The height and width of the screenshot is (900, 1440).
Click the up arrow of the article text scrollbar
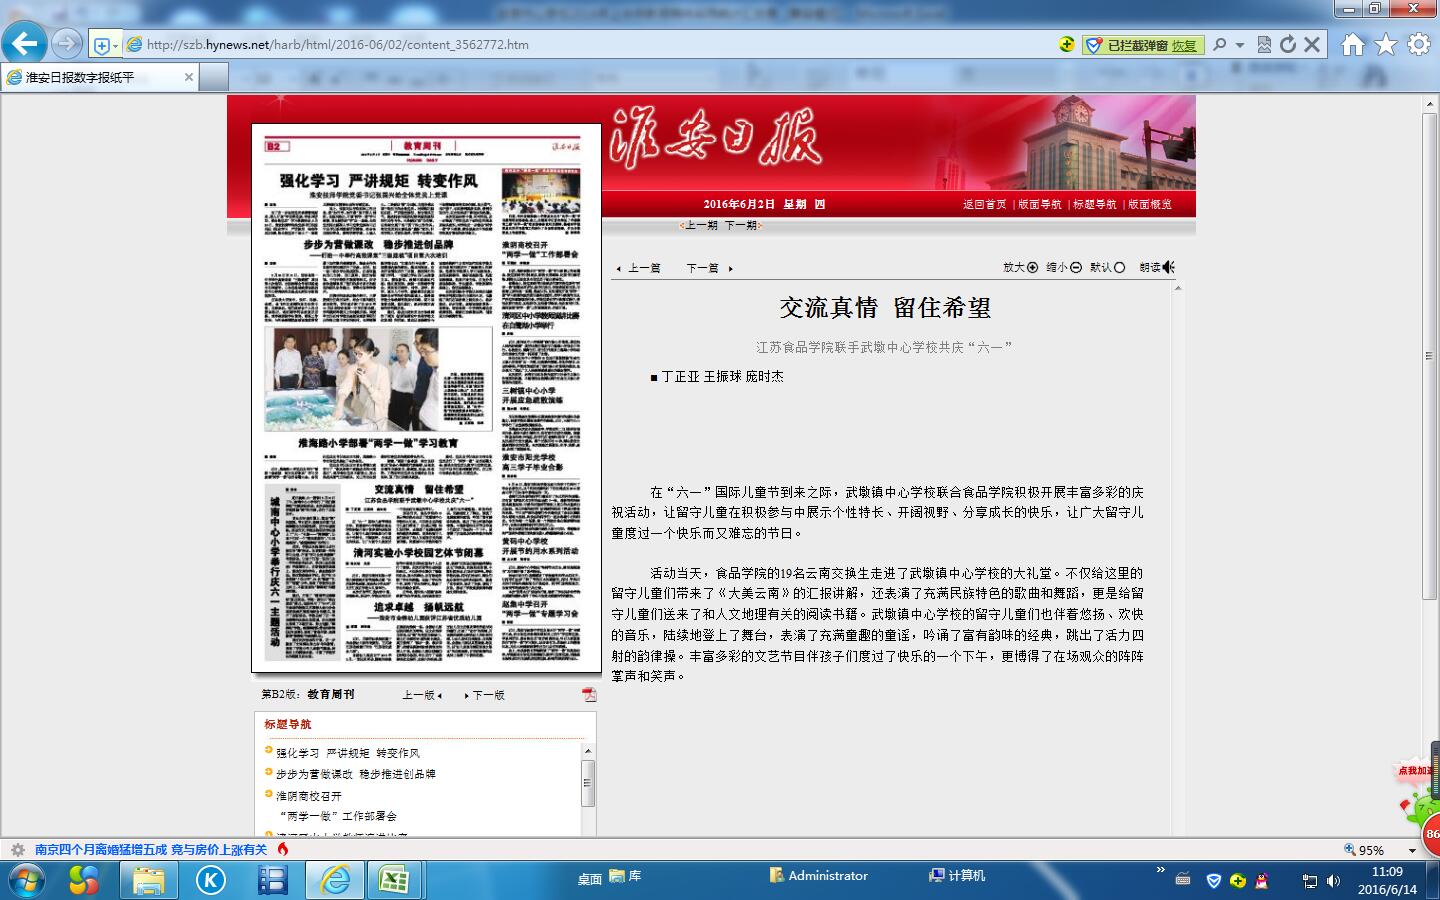click(1177, 288)
